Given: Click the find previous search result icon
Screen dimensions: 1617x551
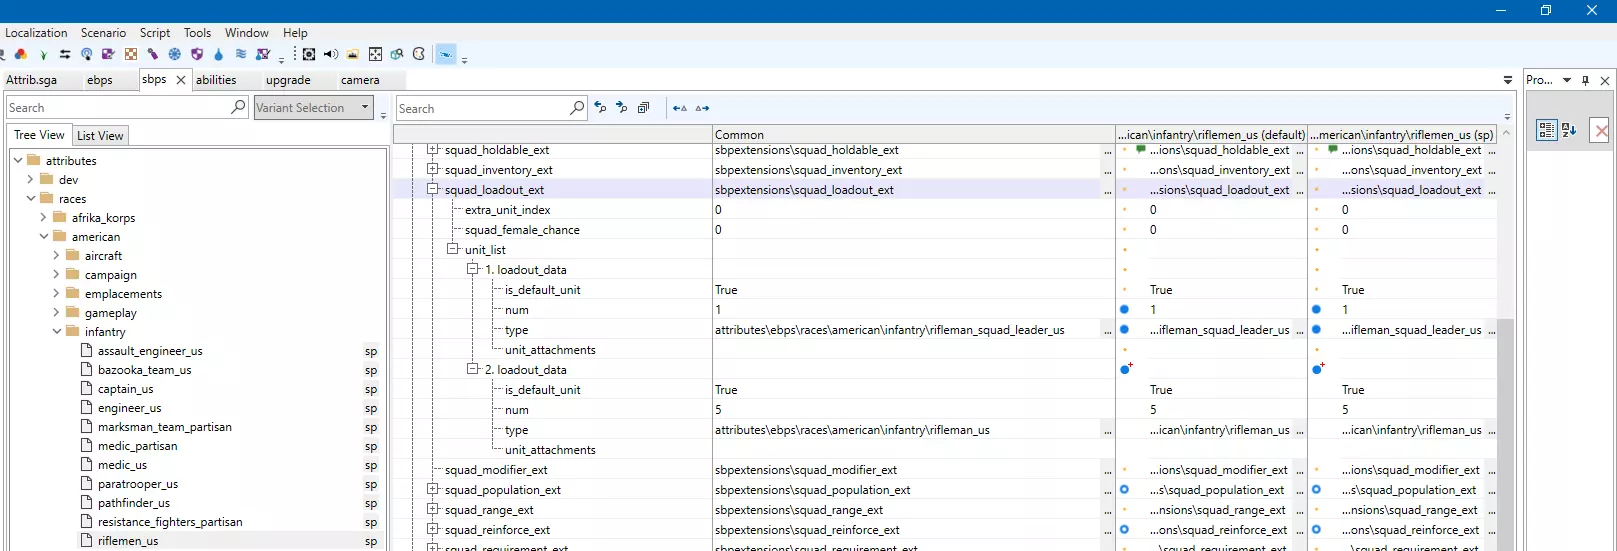Looking at the screenshot, I should (600, 108).
